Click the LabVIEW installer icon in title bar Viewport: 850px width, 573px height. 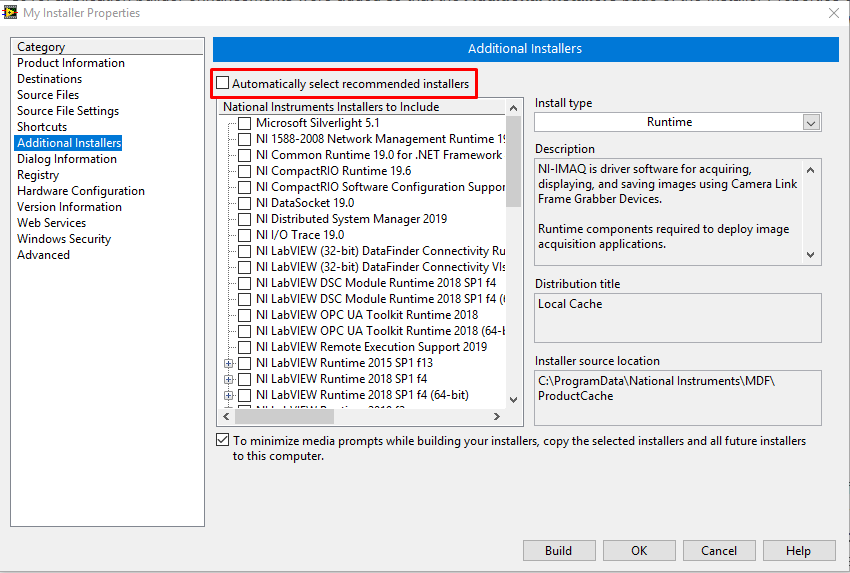coord(10,12)
